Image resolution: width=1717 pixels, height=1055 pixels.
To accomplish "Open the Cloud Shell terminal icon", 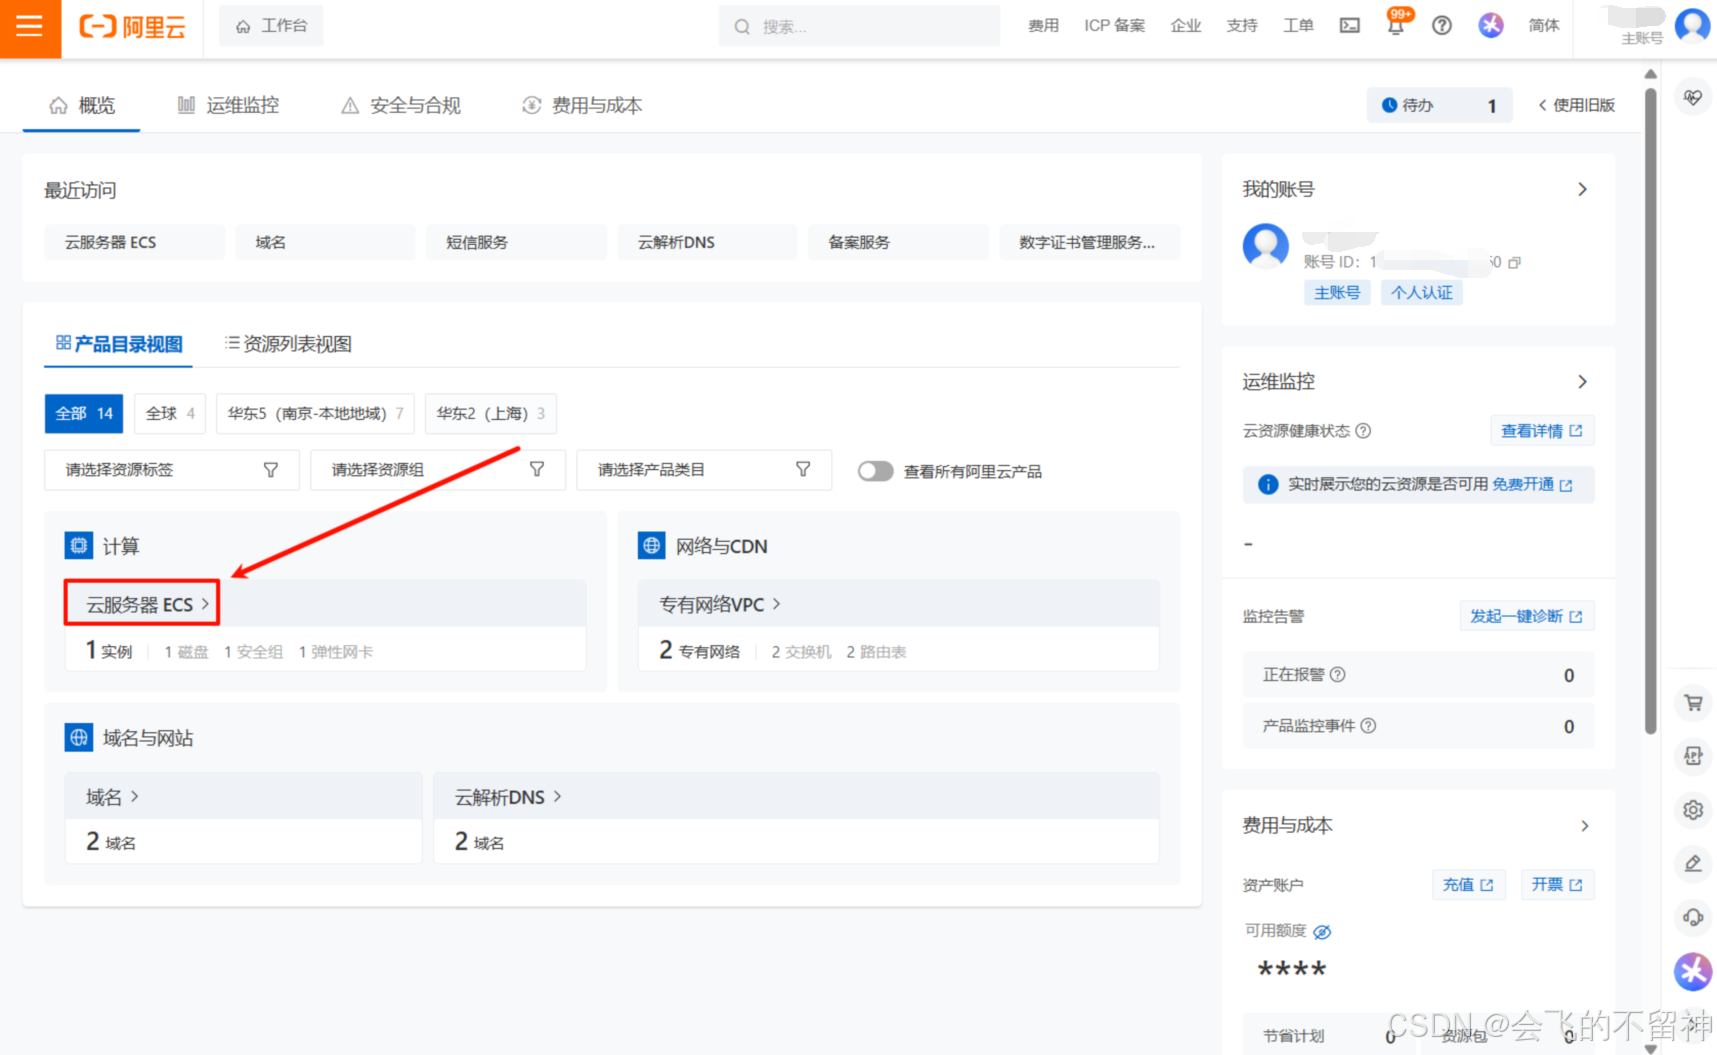I will click(1350, 26).
